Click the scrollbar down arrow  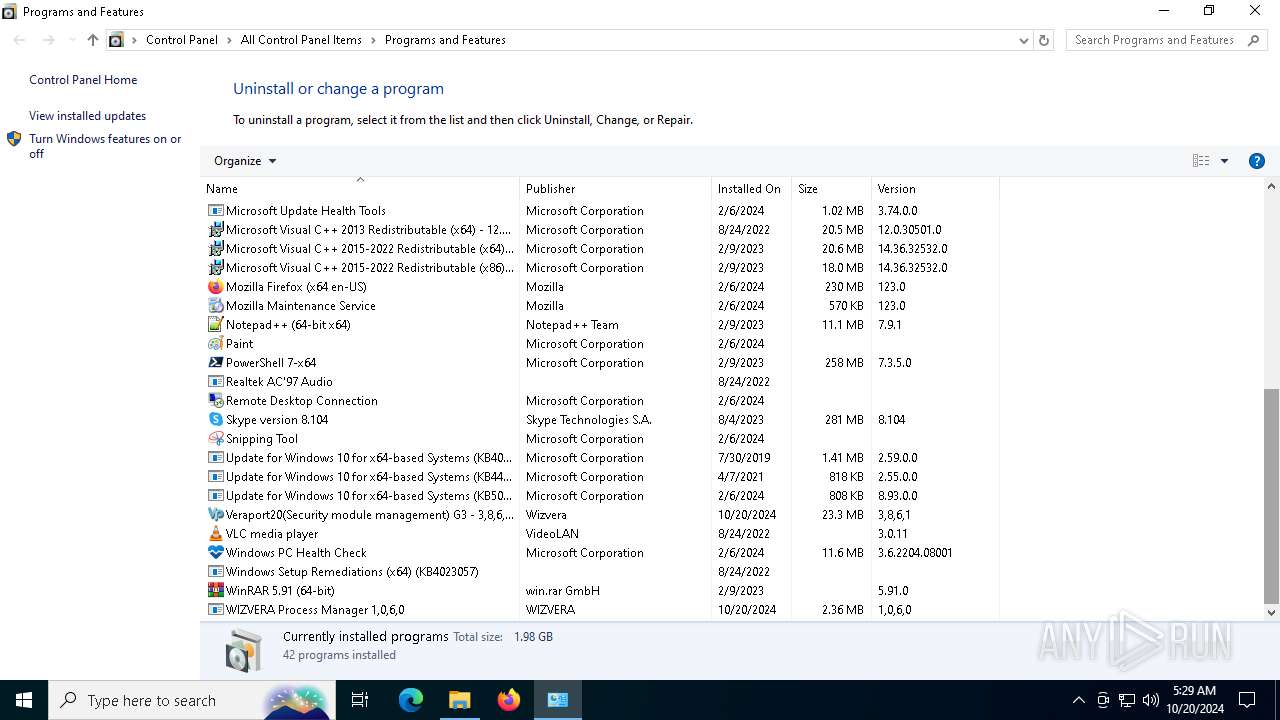click(1272, 612)
